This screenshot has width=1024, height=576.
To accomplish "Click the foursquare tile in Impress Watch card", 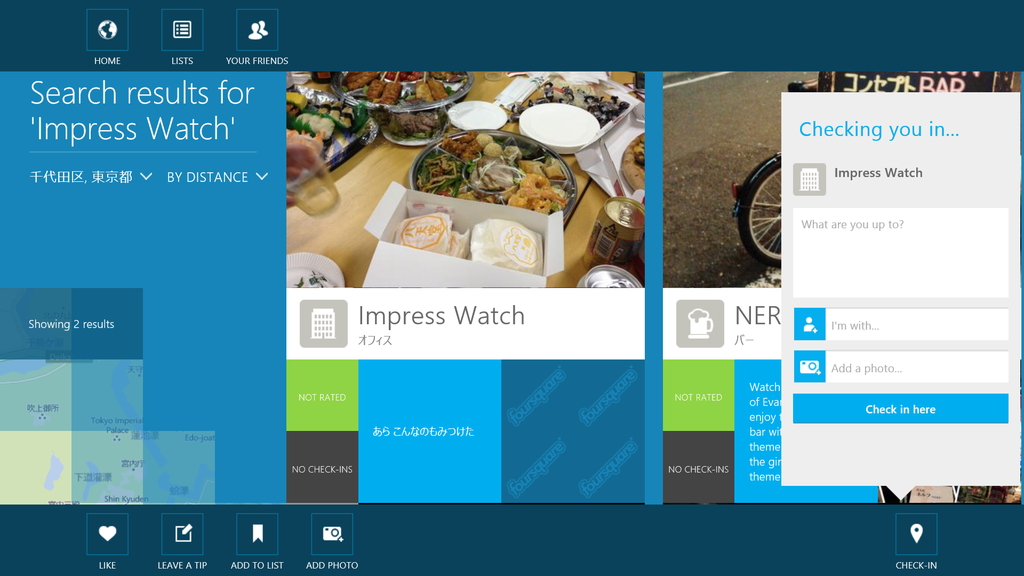I will pyautogui.click(x=573, y=431).
